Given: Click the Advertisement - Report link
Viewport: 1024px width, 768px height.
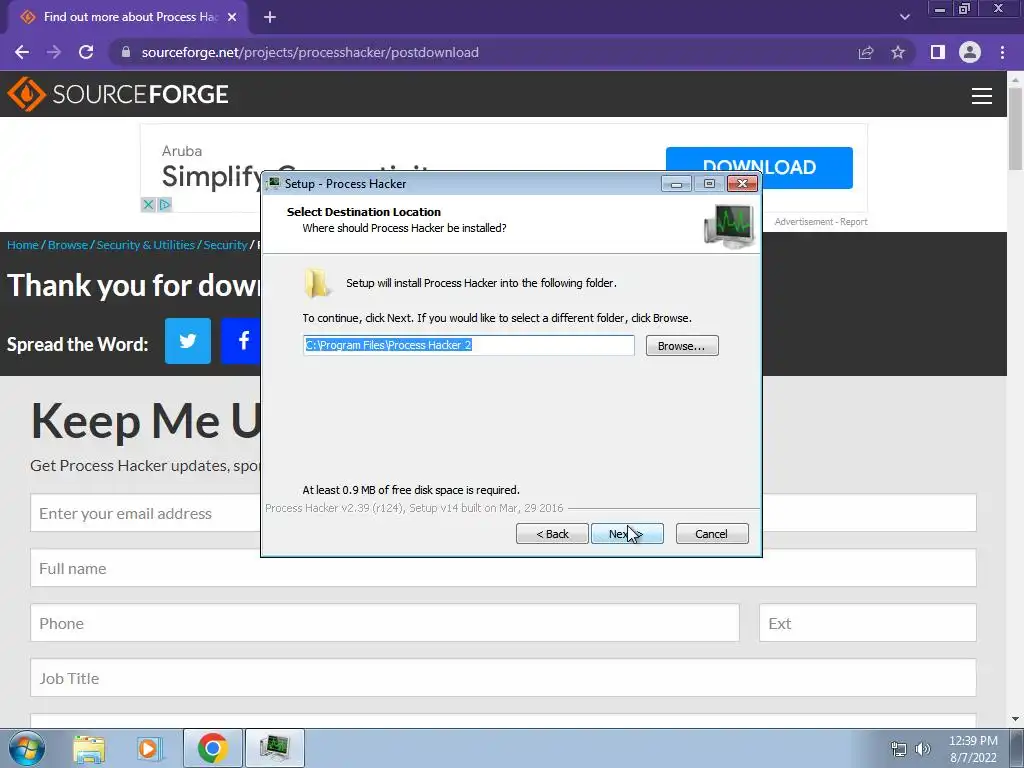Looking at the screenshot, I should coord(821,222).
